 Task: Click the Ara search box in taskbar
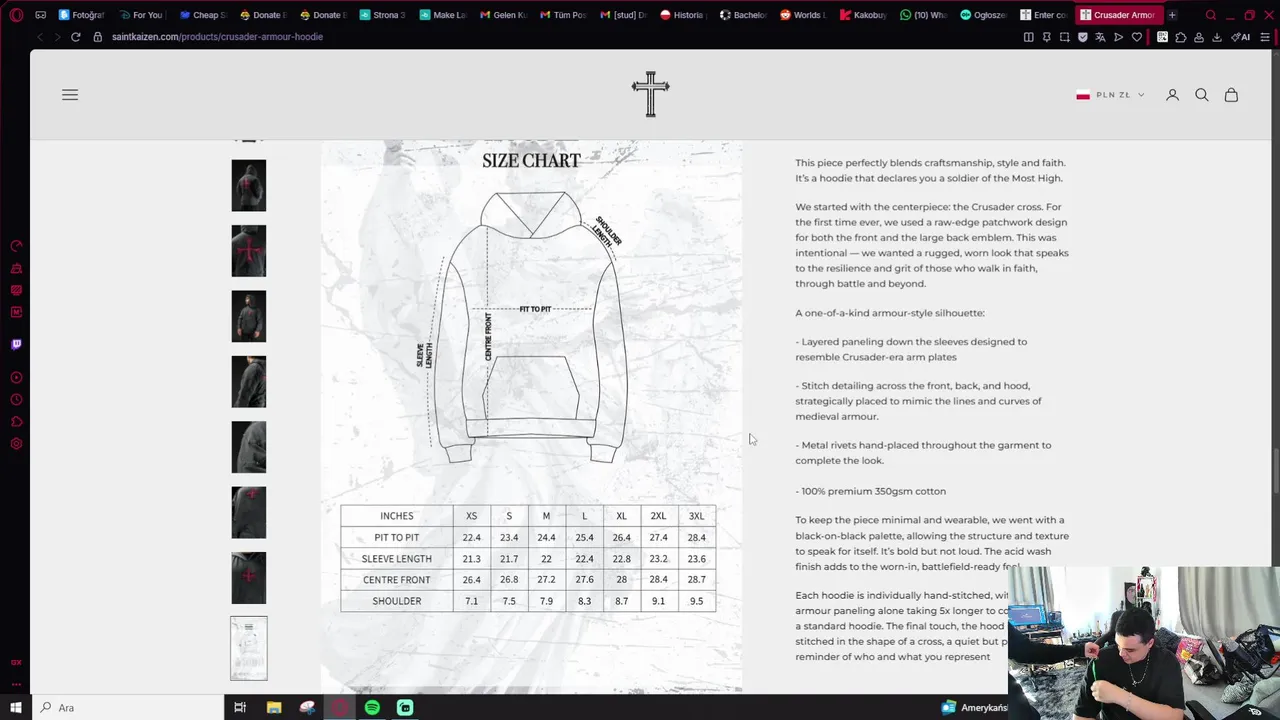tap(128, 707)
